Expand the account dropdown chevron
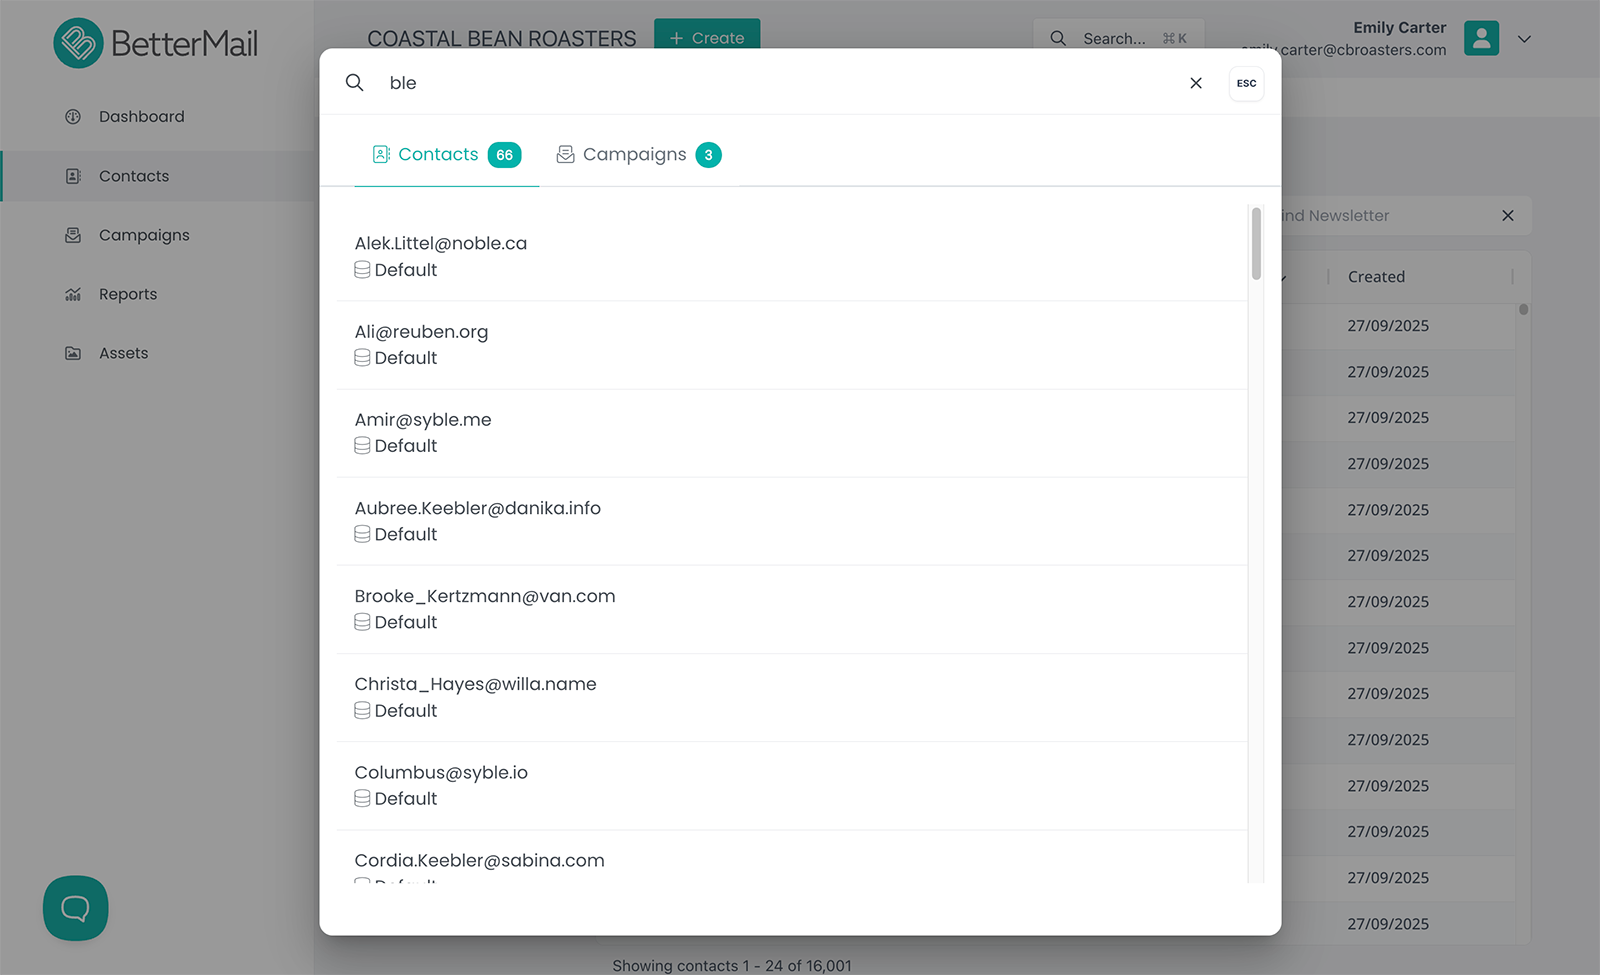This screenshot has width=1600, height=975. point(1524,39)
